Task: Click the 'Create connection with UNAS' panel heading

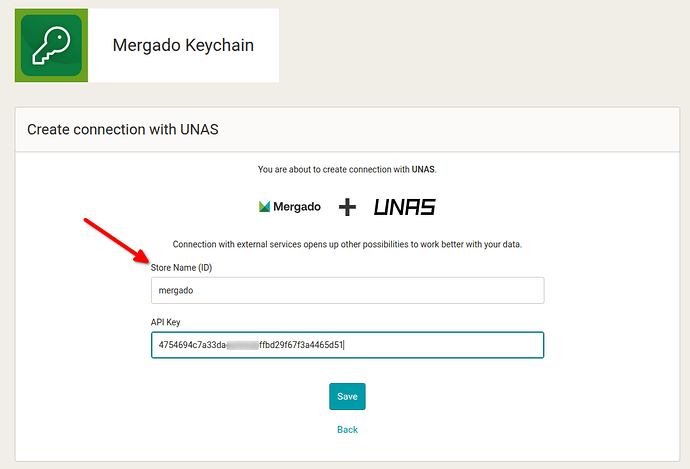Action: 123,130
